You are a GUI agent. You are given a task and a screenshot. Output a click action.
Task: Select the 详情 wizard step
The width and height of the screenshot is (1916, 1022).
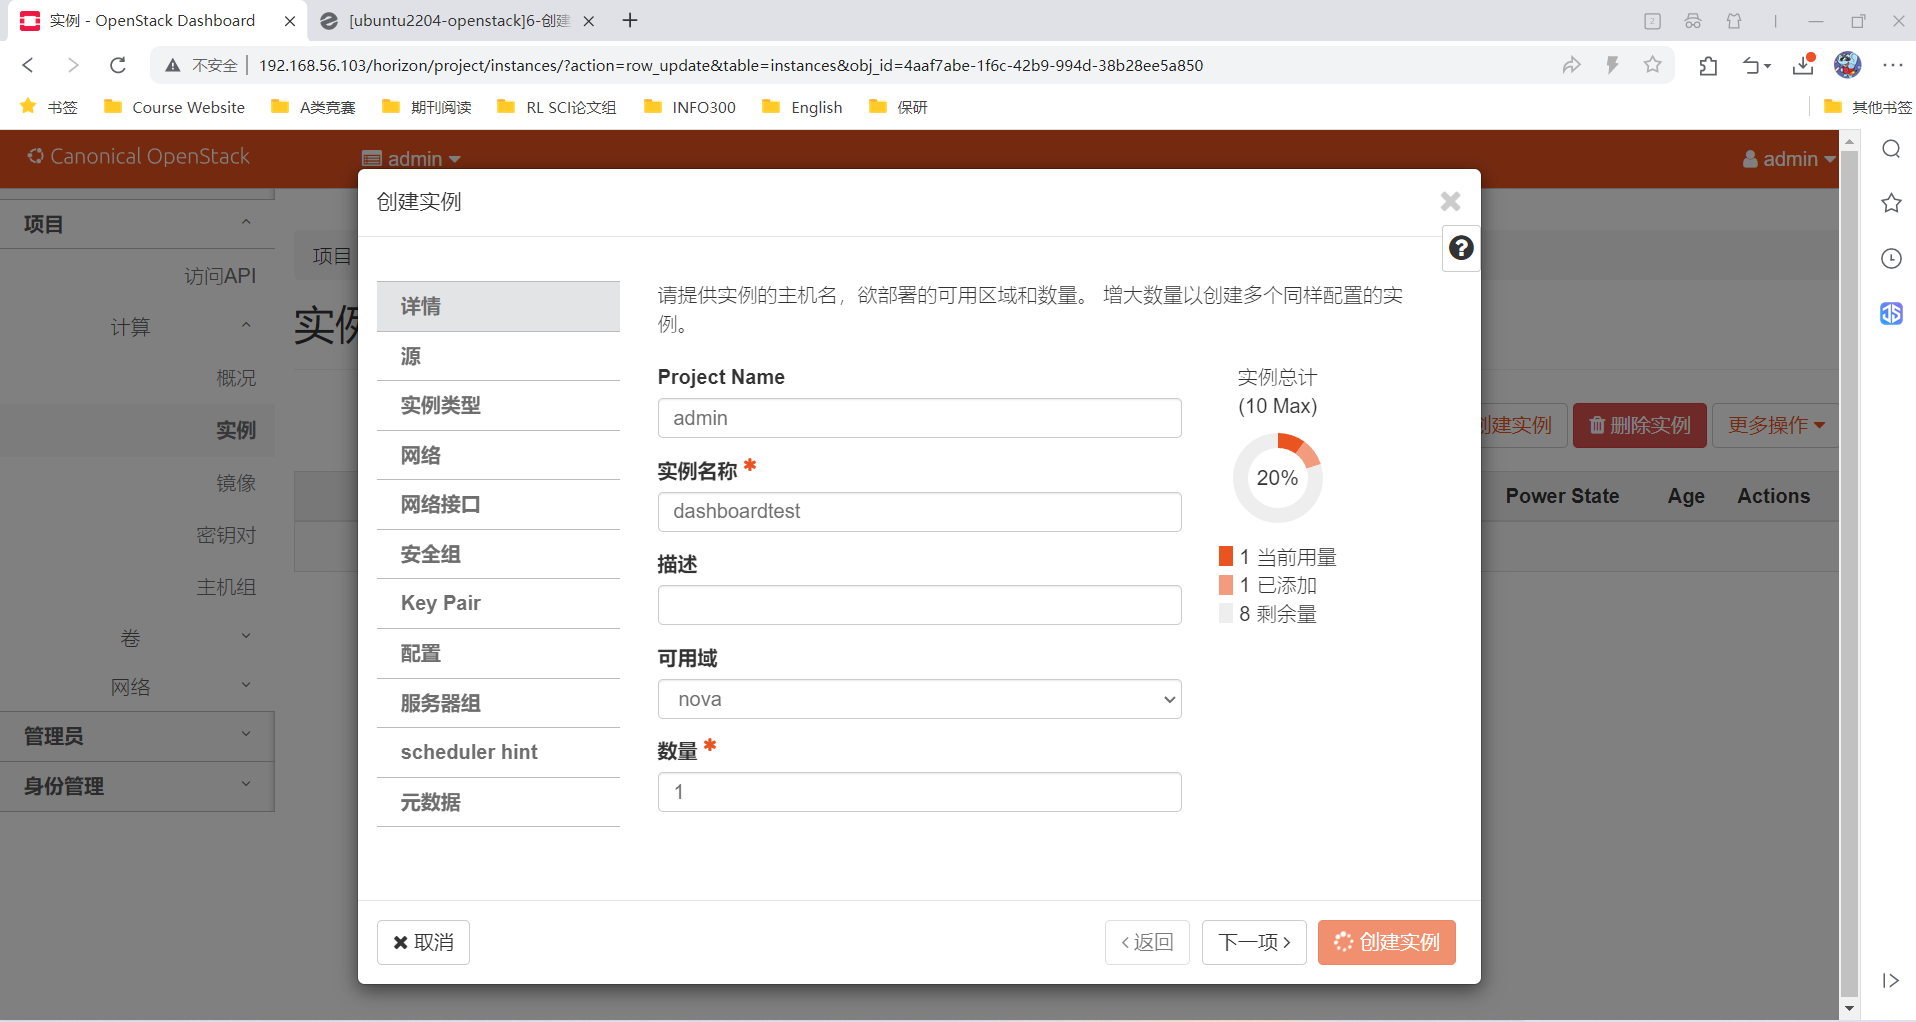coord(498,306)
